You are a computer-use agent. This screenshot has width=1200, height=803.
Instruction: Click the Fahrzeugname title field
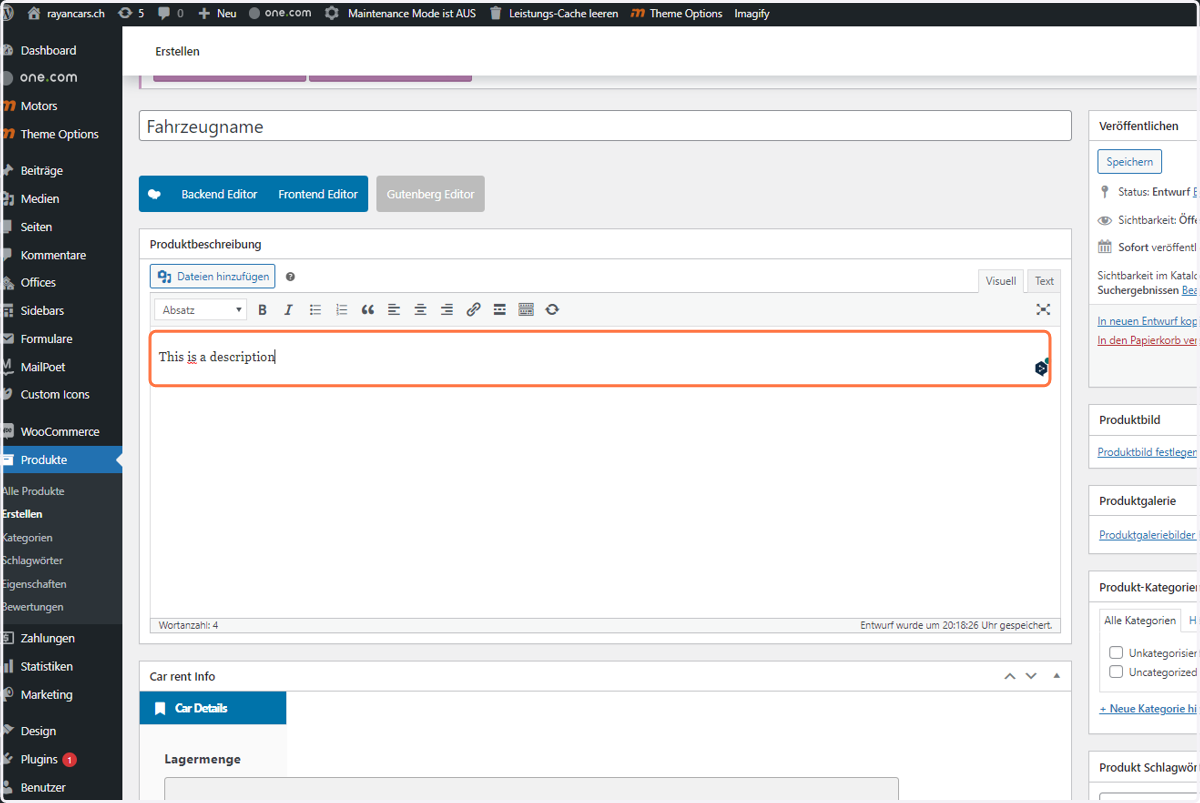pyautogui.click(x=605, y=126)
